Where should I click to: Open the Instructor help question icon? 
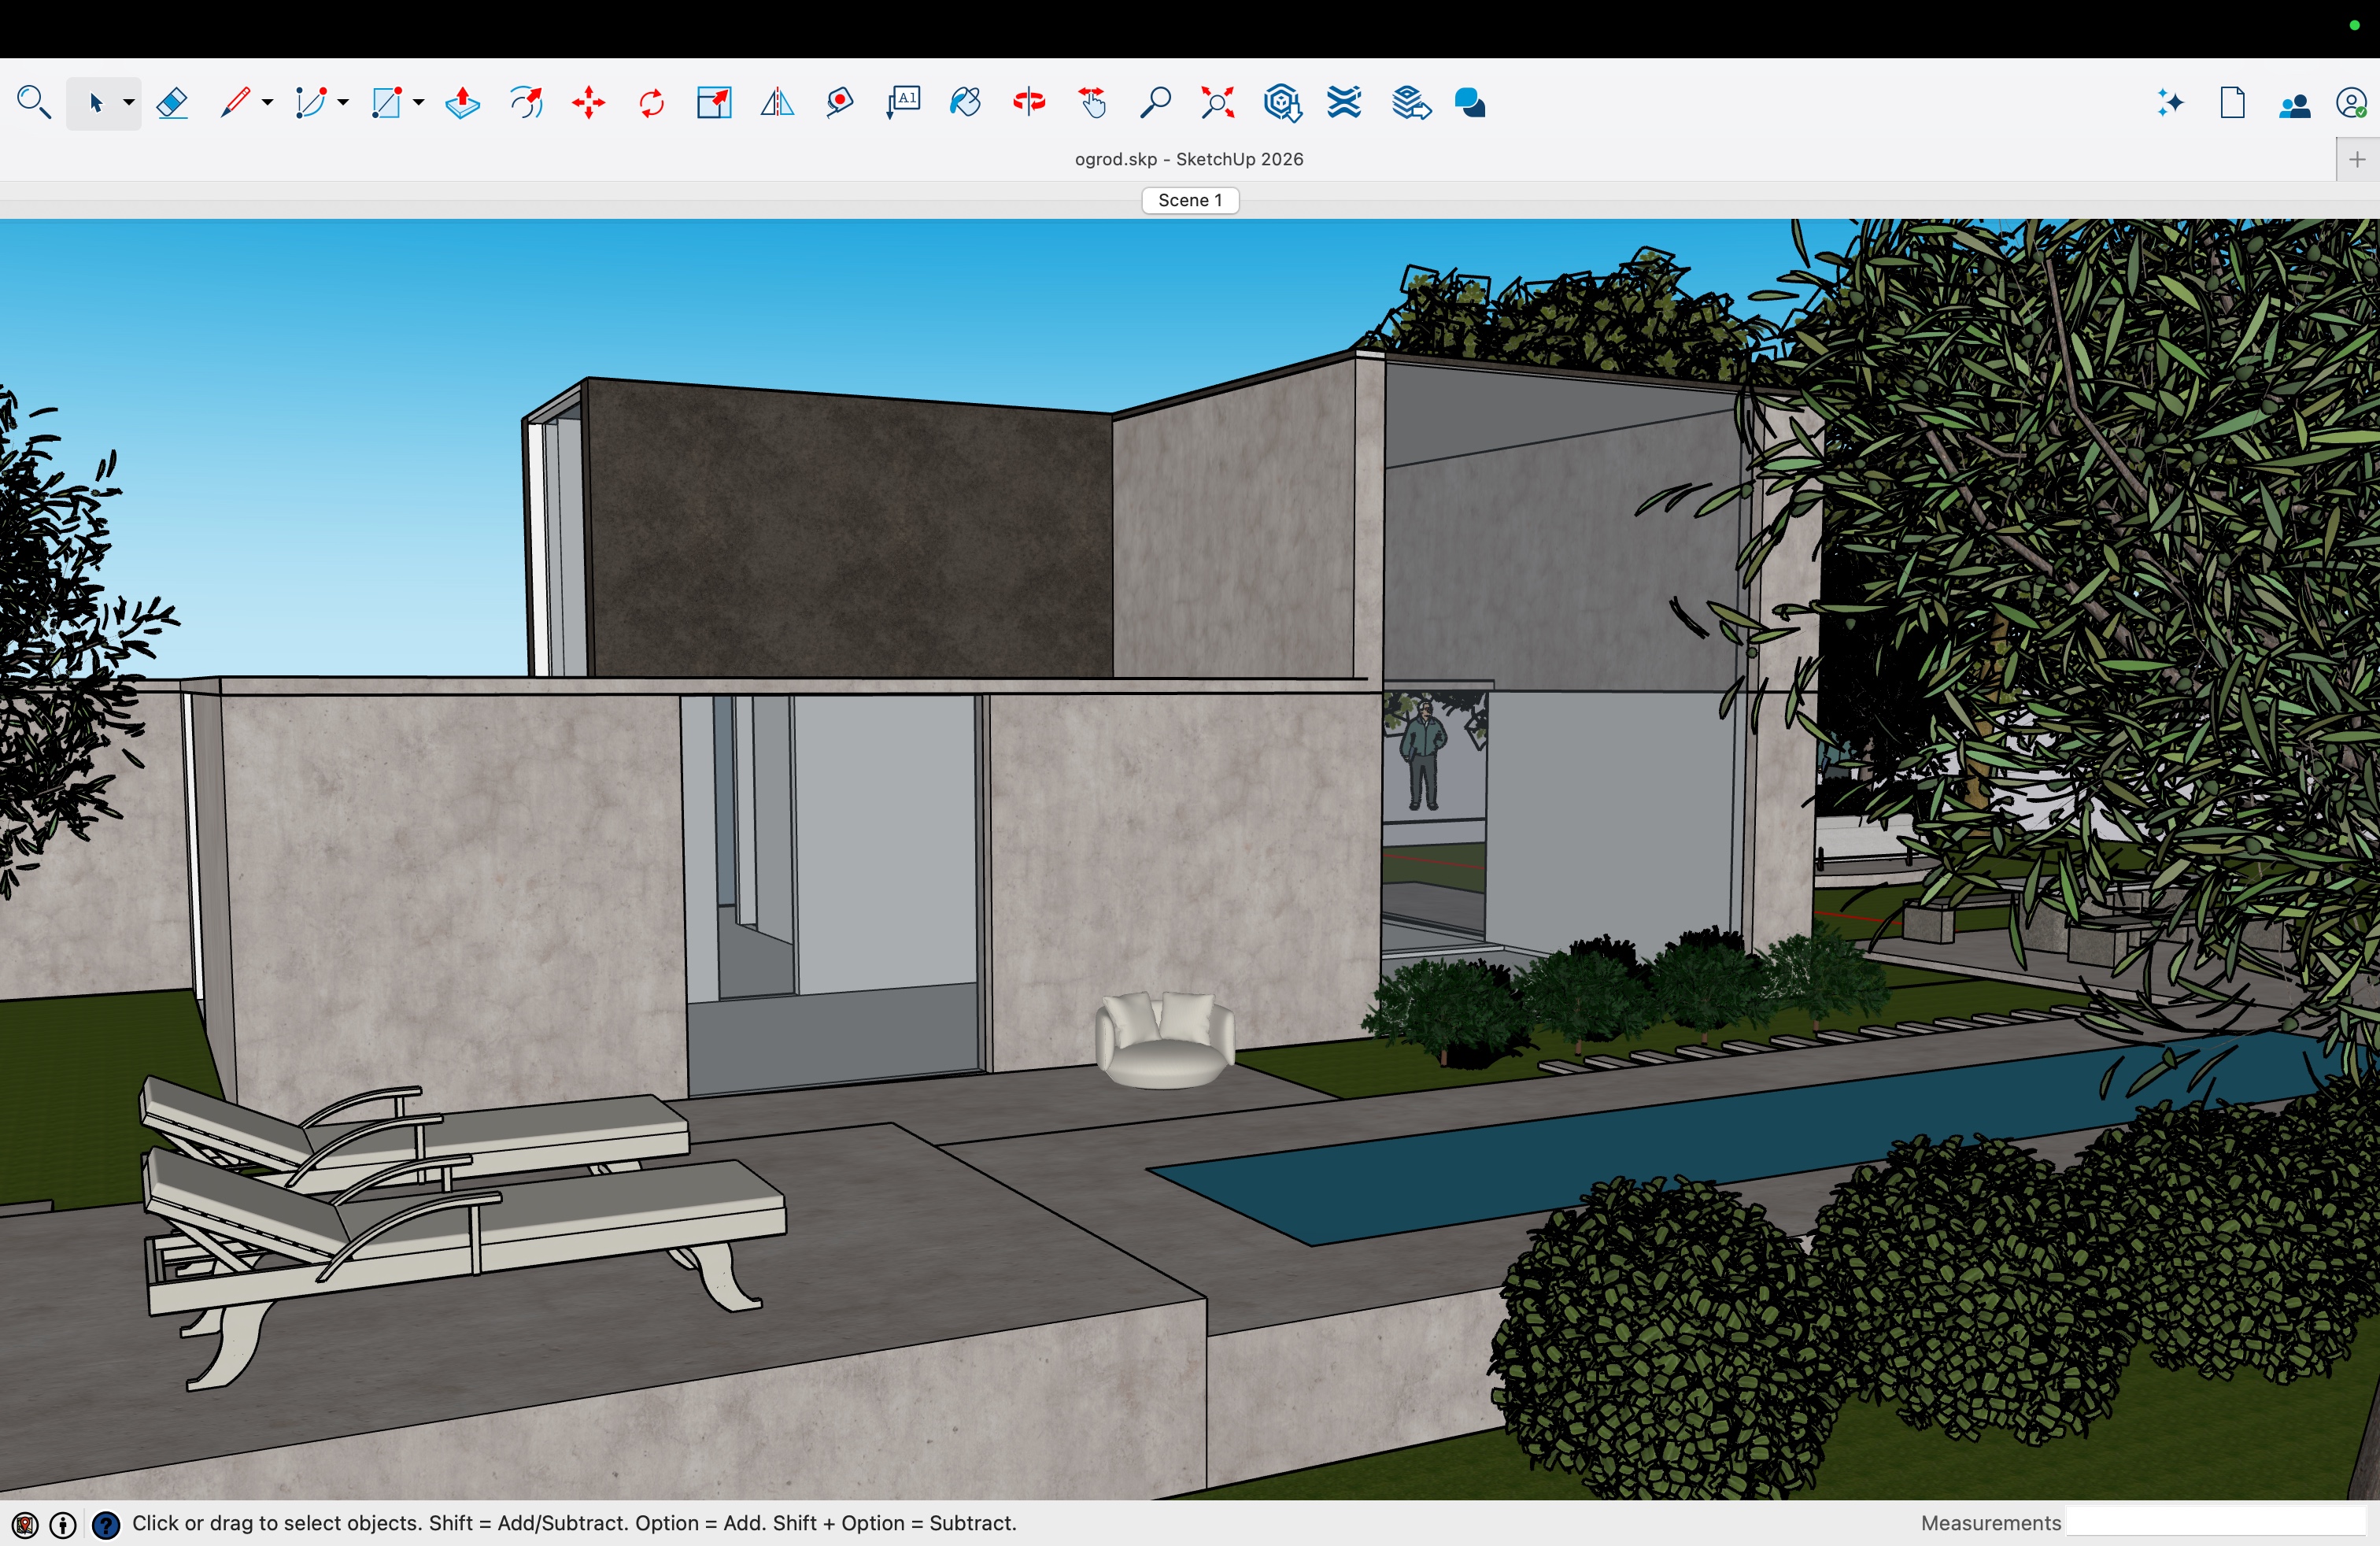[x=106, y=1524]
